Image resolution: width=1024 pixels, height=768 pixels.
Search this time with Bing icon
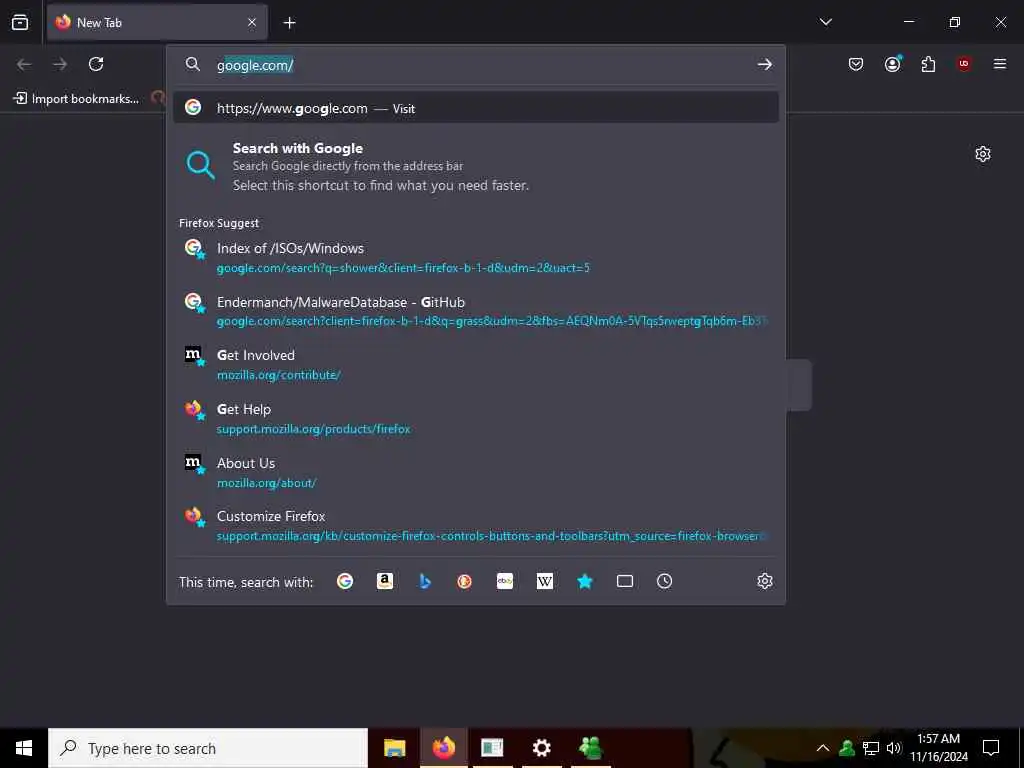pyautogui.click(x=424, y=581)
